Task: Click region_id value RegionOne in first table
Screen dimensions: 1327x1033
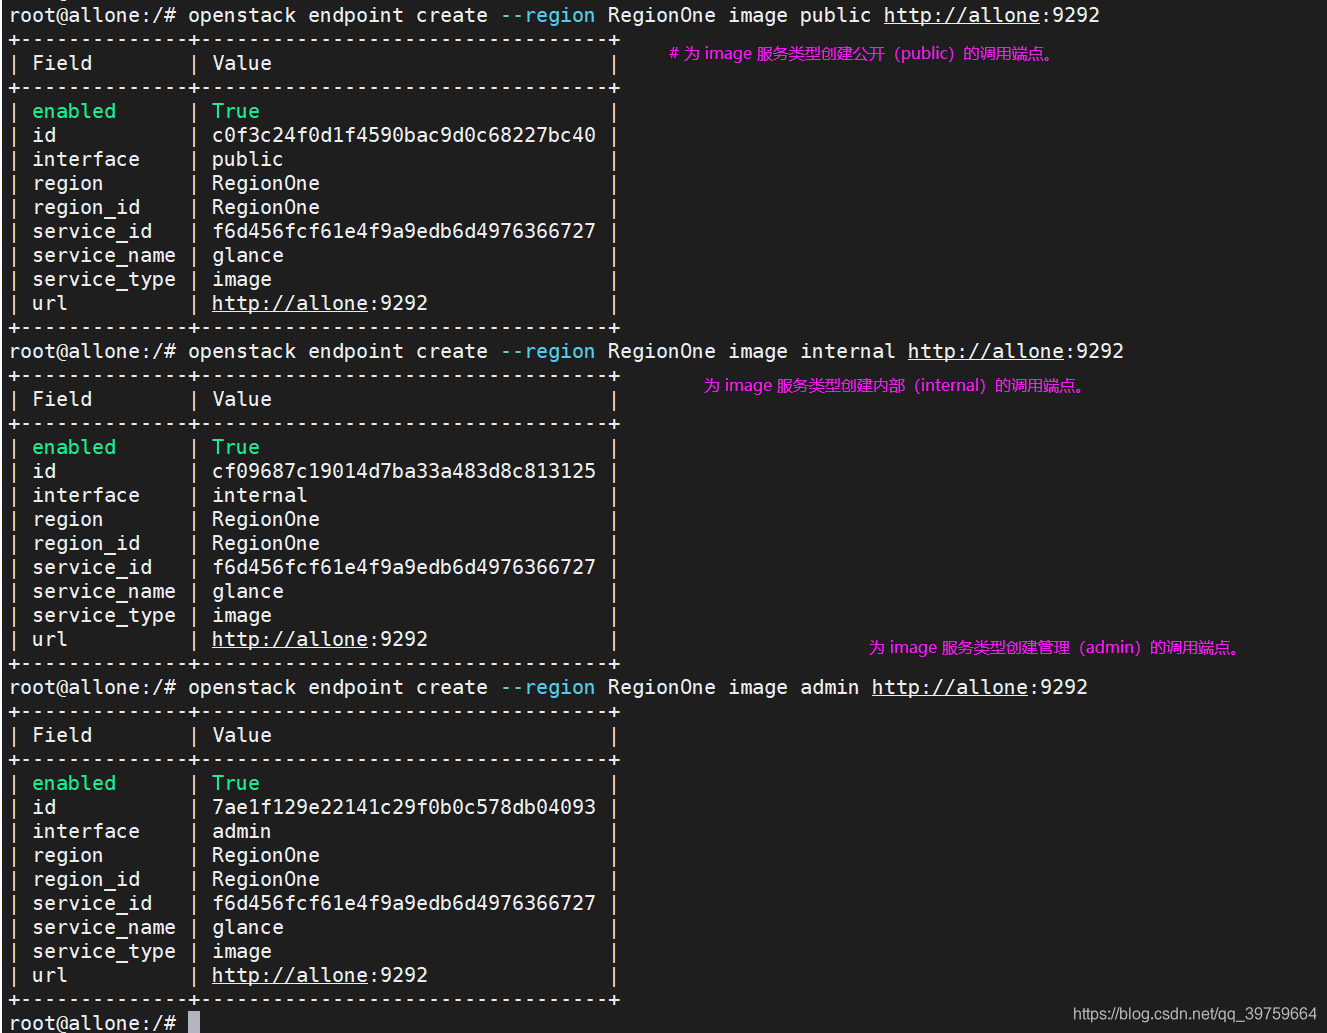Action: click(x=266, y=208)
